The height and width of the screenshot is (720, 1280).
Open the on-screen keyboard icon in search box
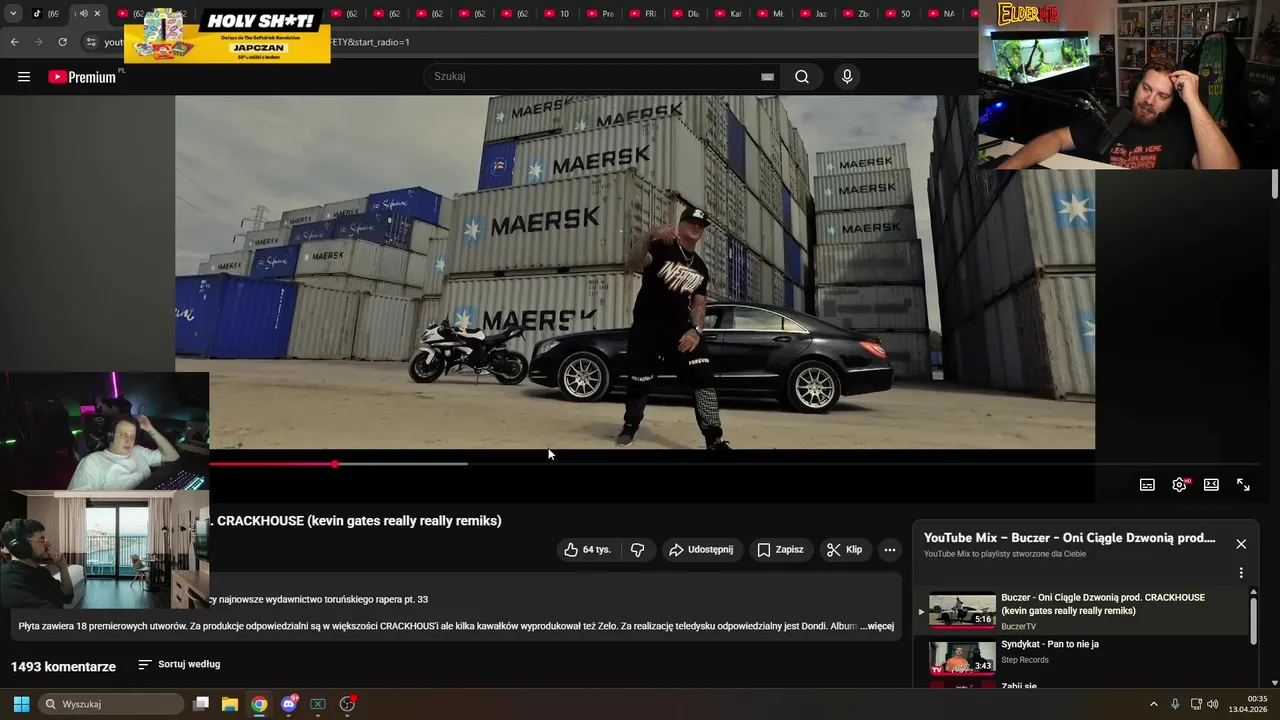767,77
